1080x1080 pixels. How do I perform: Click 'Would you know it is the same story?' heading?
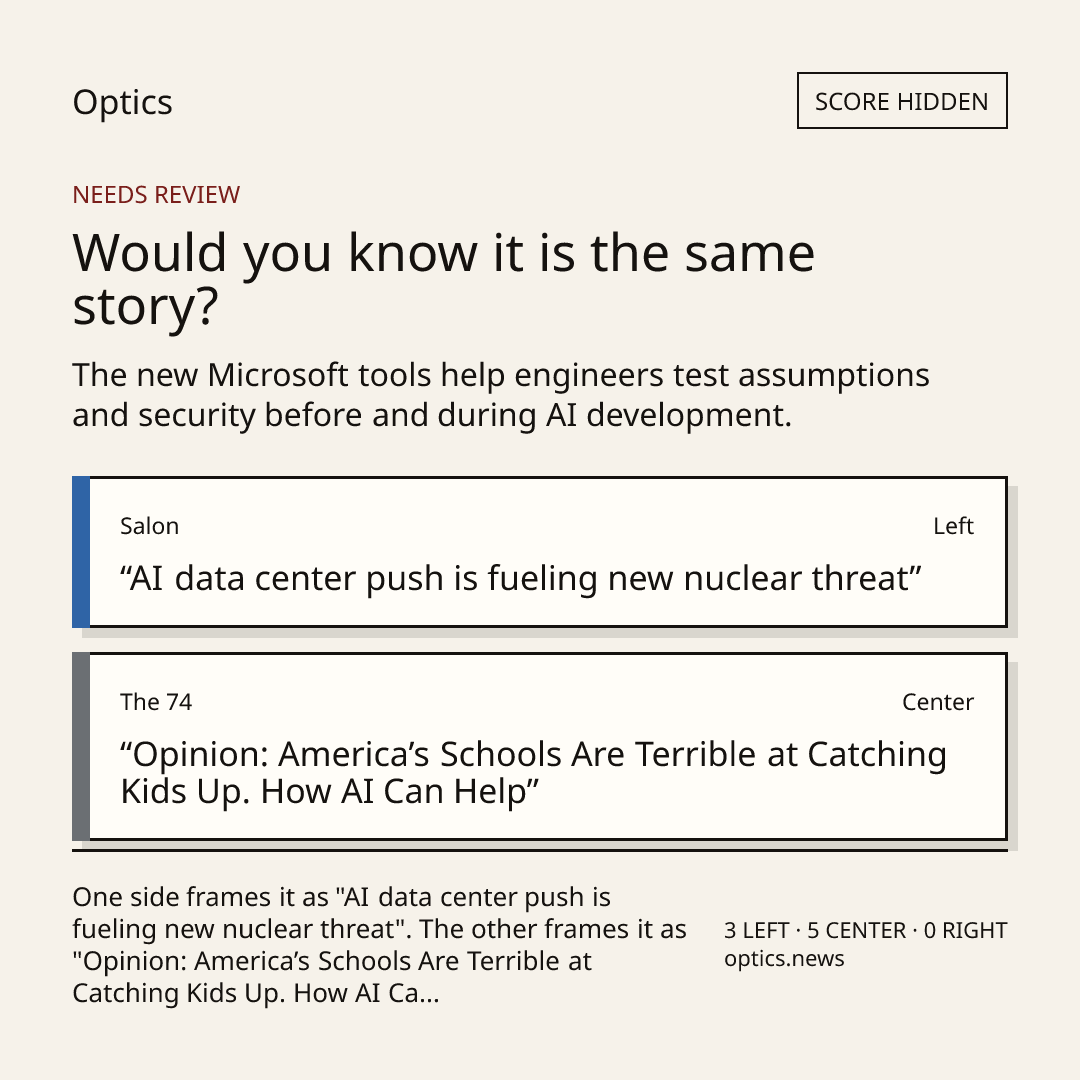(444, 279)
